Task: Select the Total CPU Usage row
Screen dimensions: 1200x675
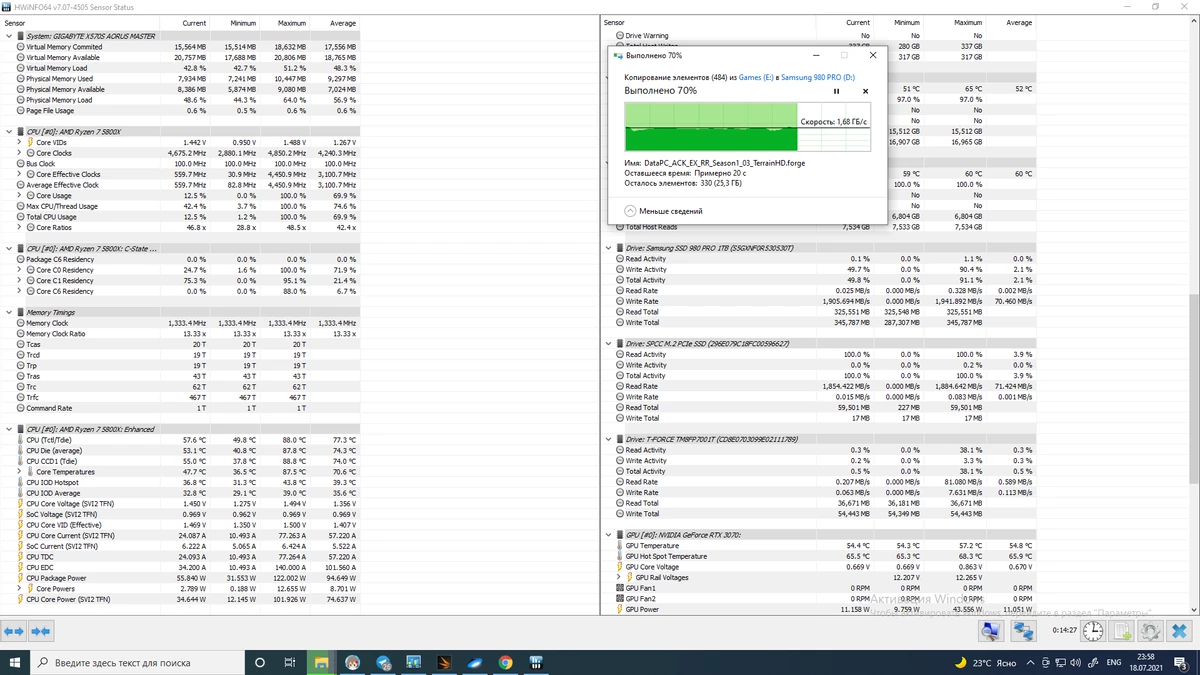Action: tap(180, 217)
